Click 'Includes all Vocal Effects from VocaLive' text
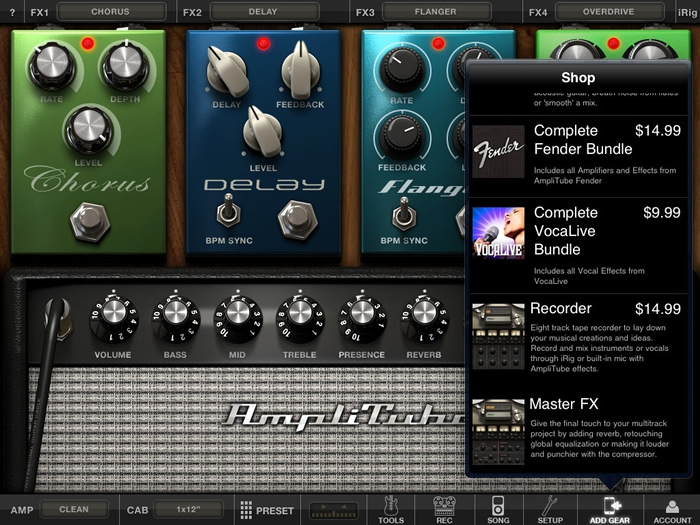 coord(589,276)
